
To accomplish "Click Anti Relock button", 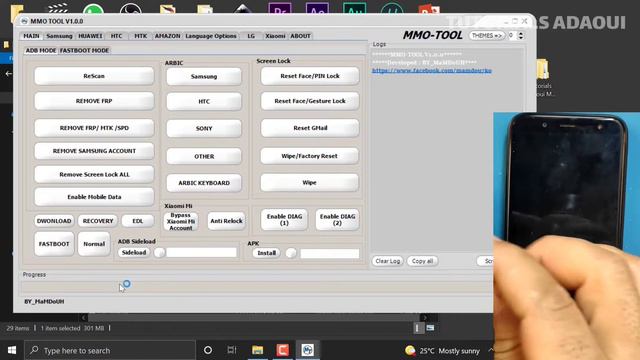I will 226,221.
